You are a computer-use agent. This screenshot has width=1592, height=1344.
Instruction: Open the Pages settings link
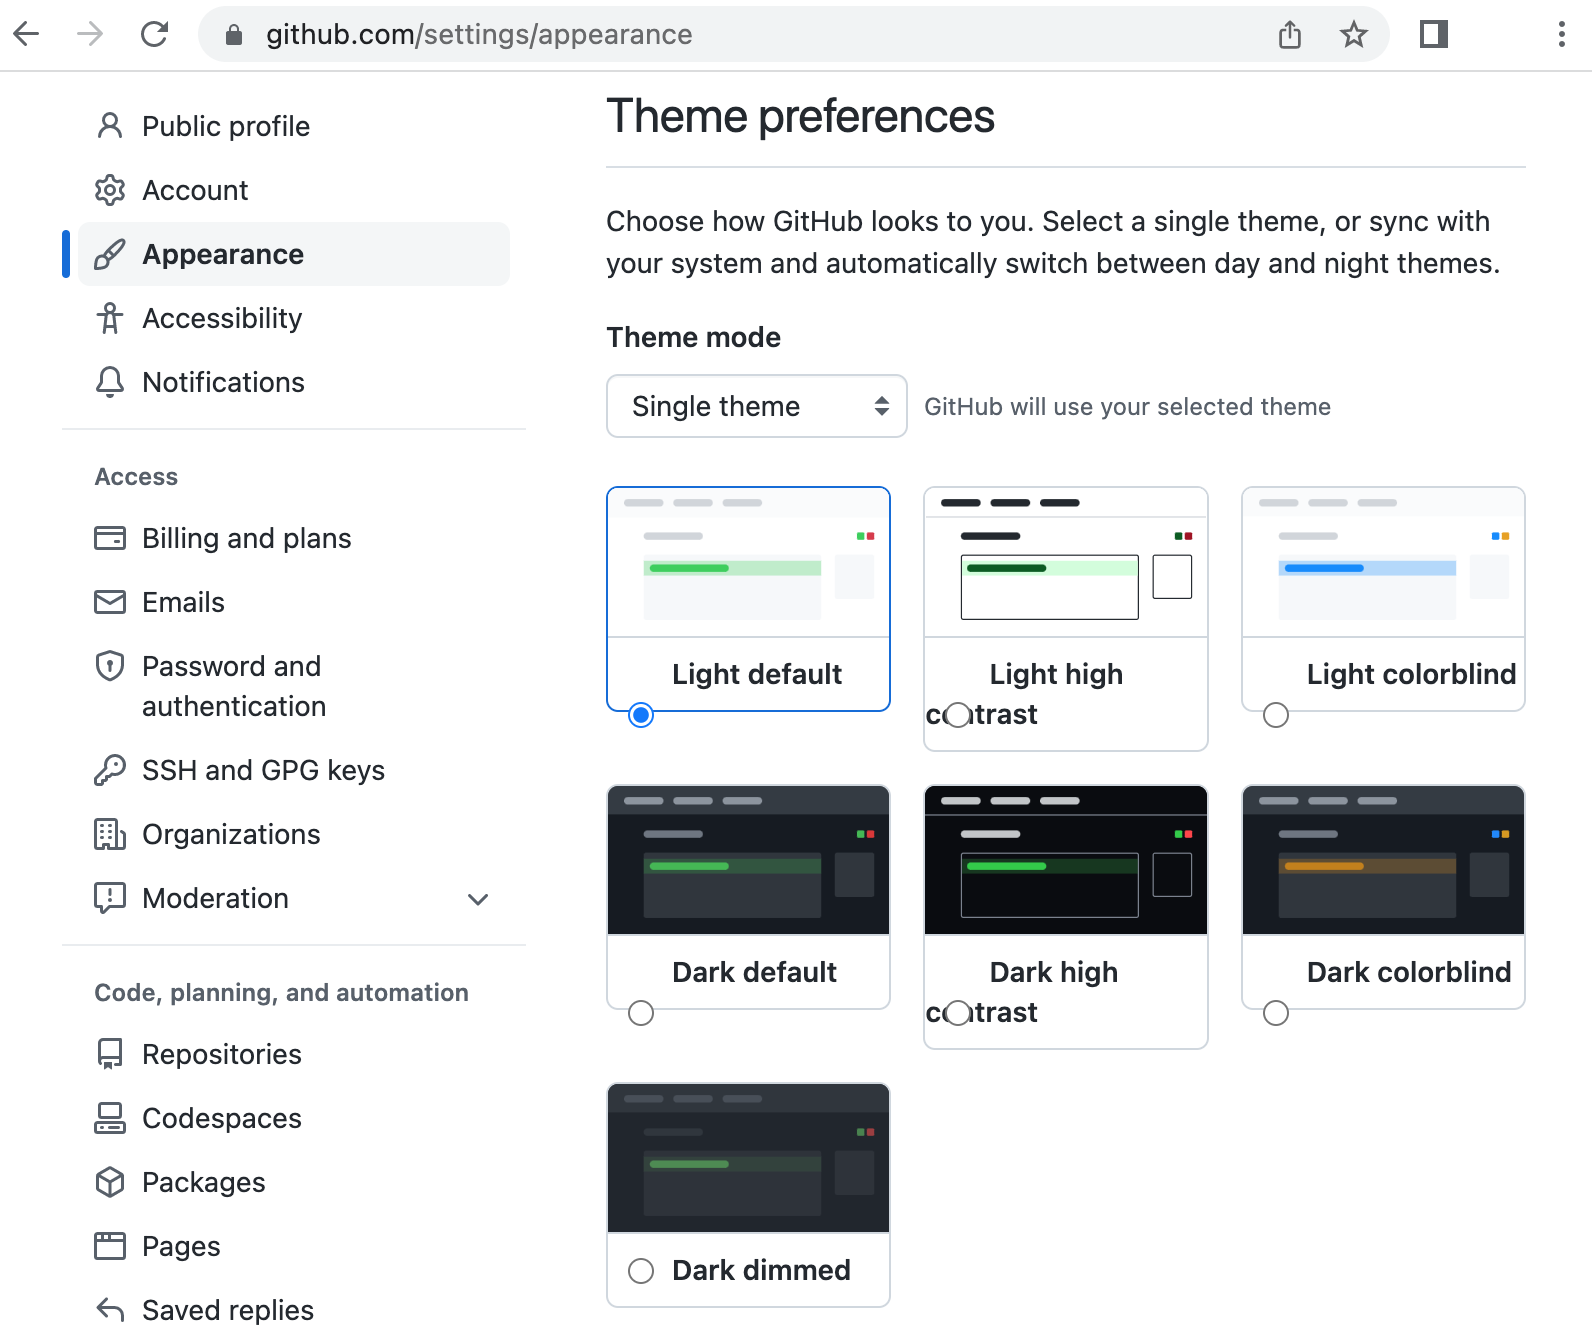click(x=294, y=1246)
